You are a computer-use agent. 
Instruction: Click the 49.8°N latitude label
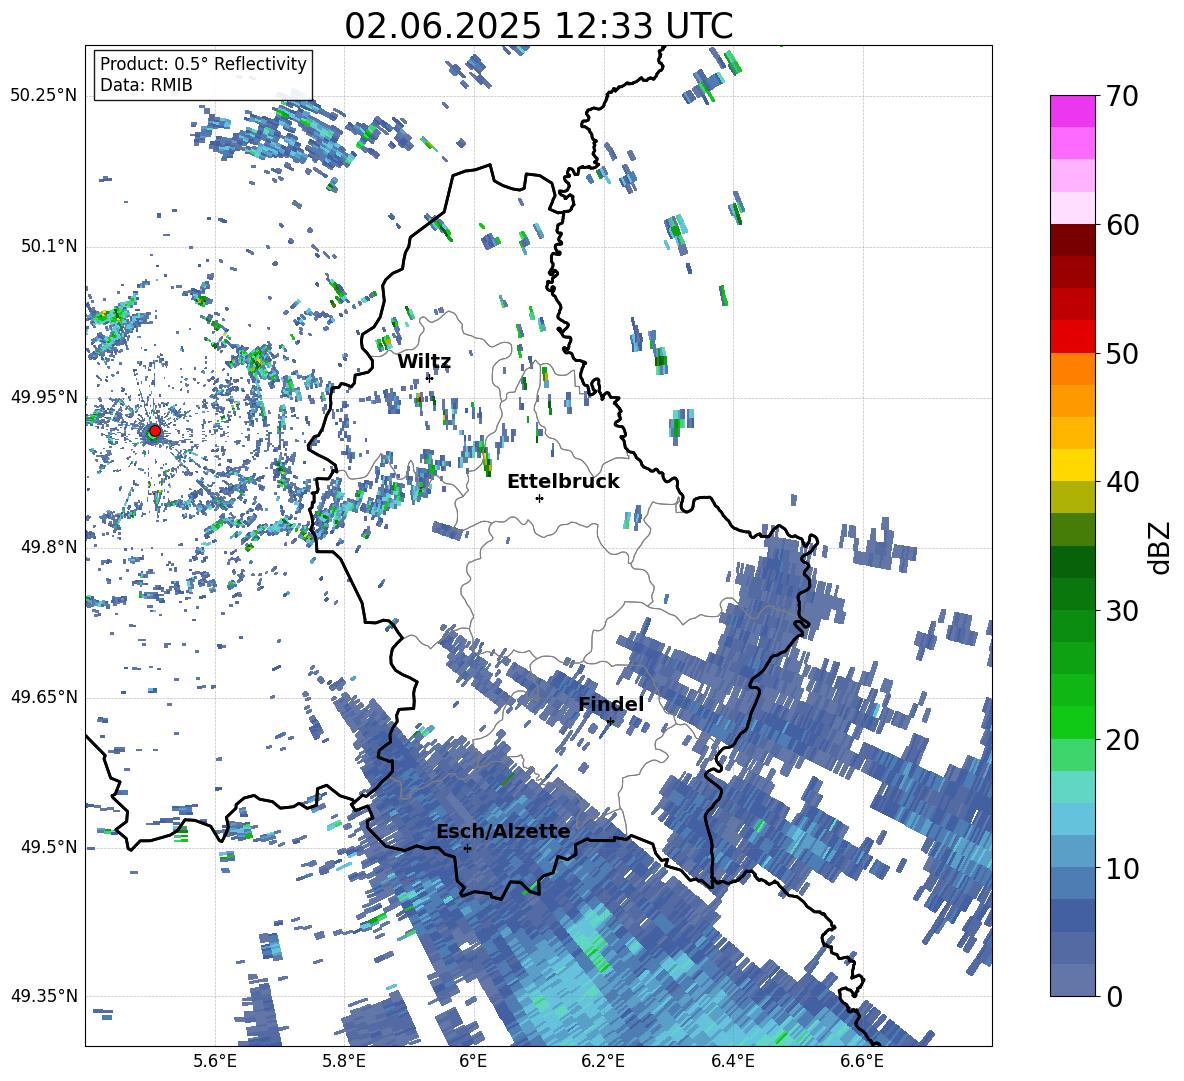pyautogui.click(x=49, y=547)
